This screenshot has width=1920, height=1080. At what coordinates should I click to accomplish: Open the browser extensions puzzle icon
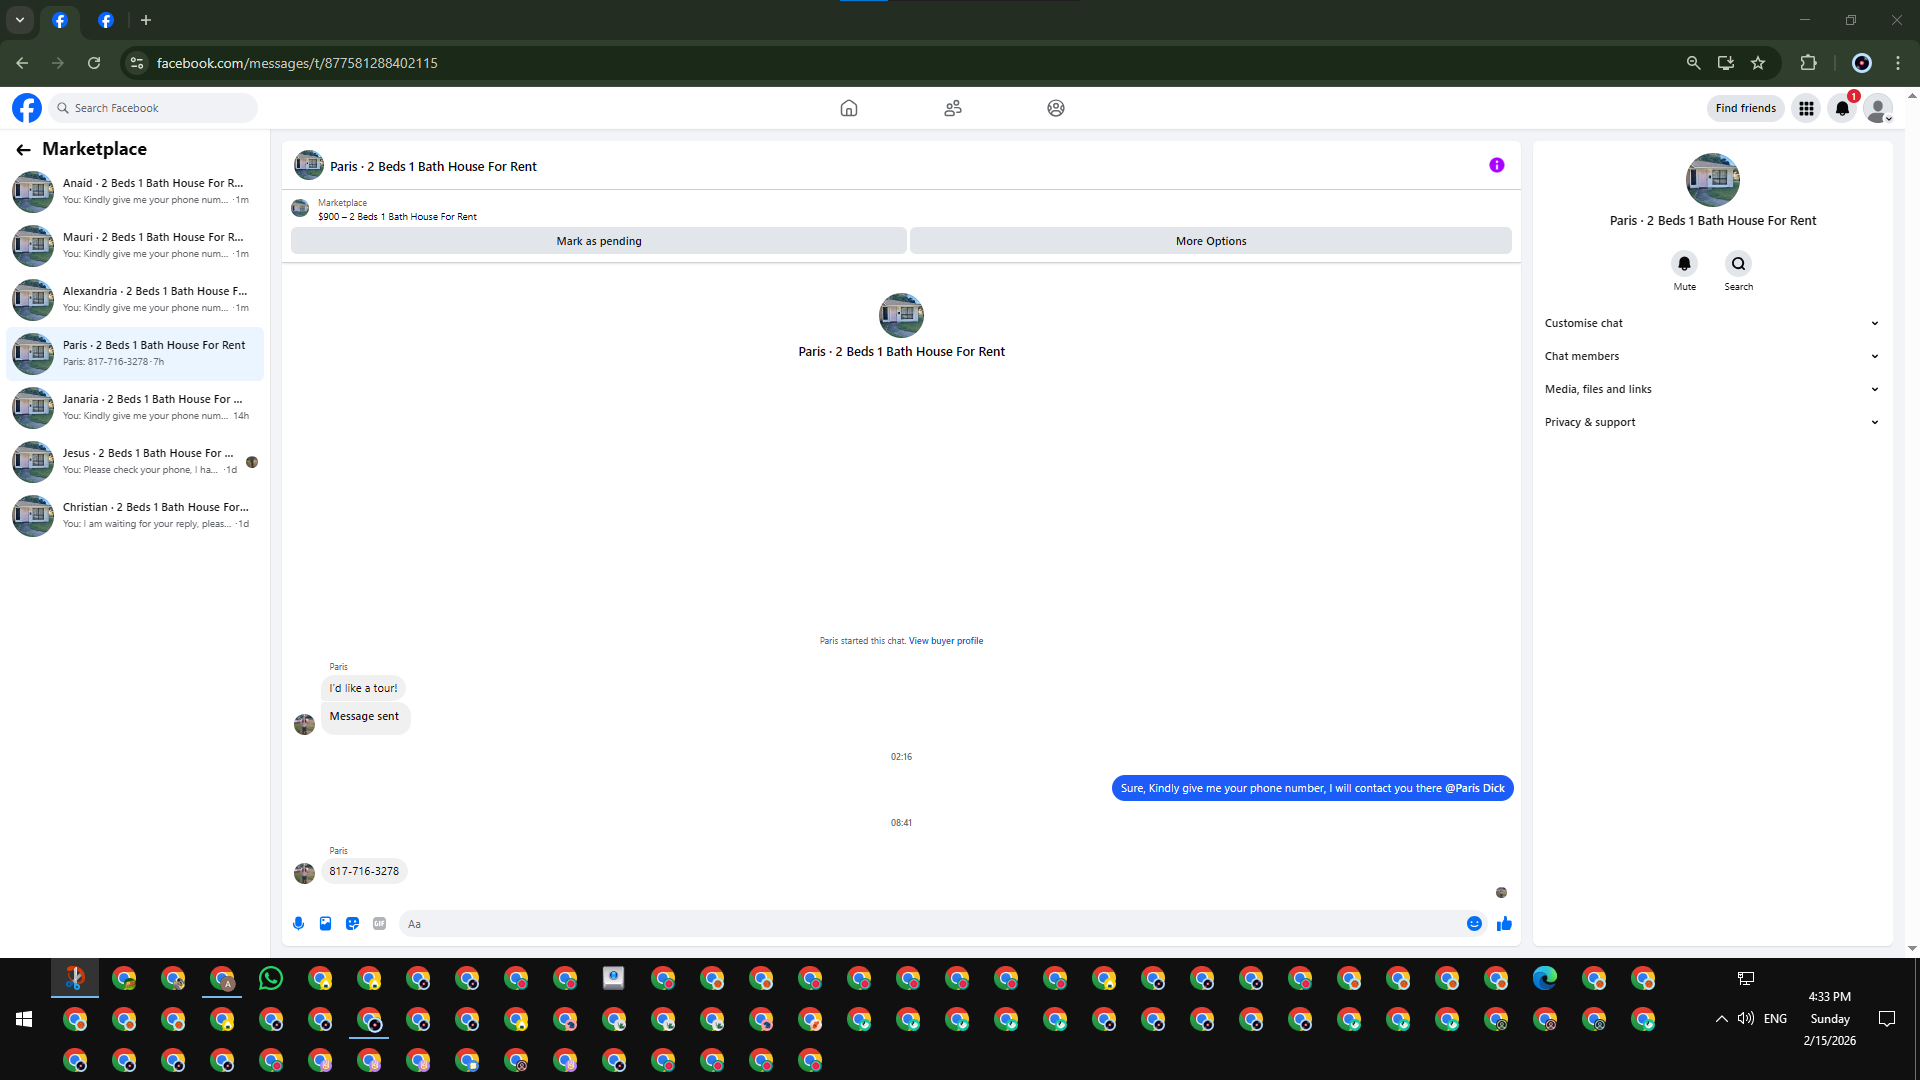(x=1808, y=63)
